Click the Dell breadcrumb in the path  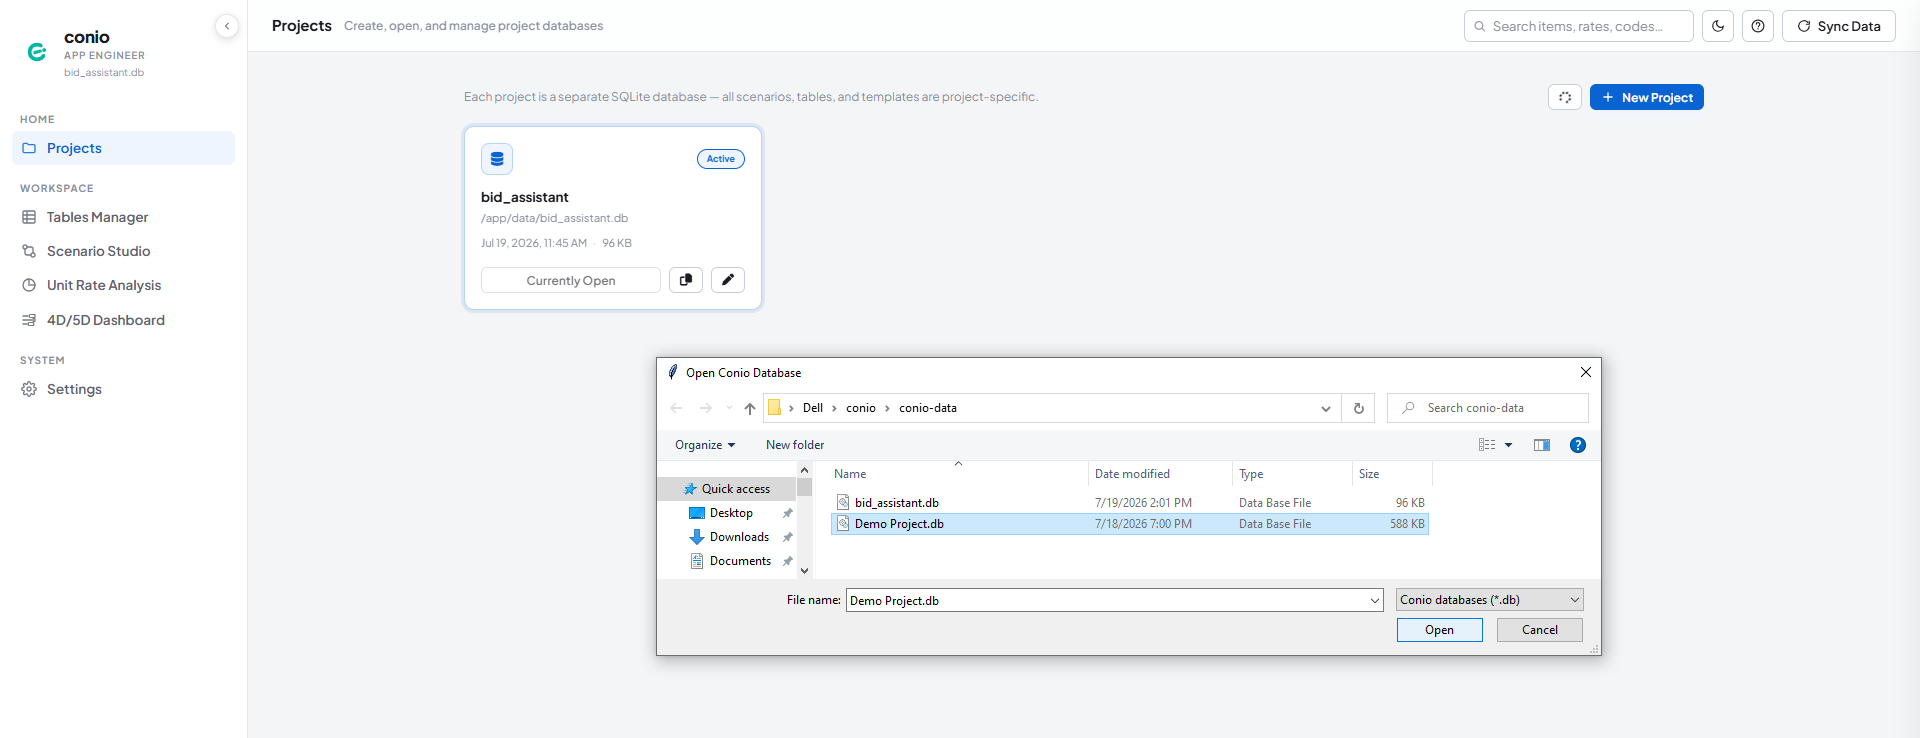tap(813, 408)
